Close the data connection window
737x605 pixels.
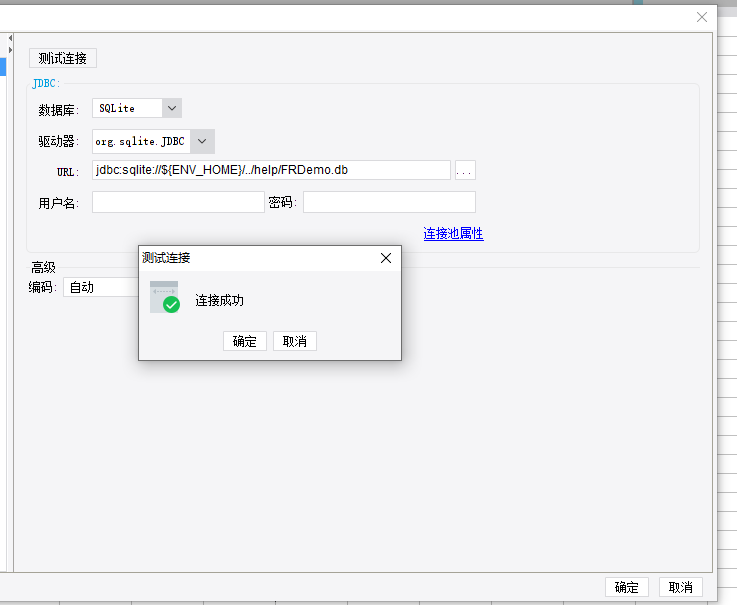702,17
